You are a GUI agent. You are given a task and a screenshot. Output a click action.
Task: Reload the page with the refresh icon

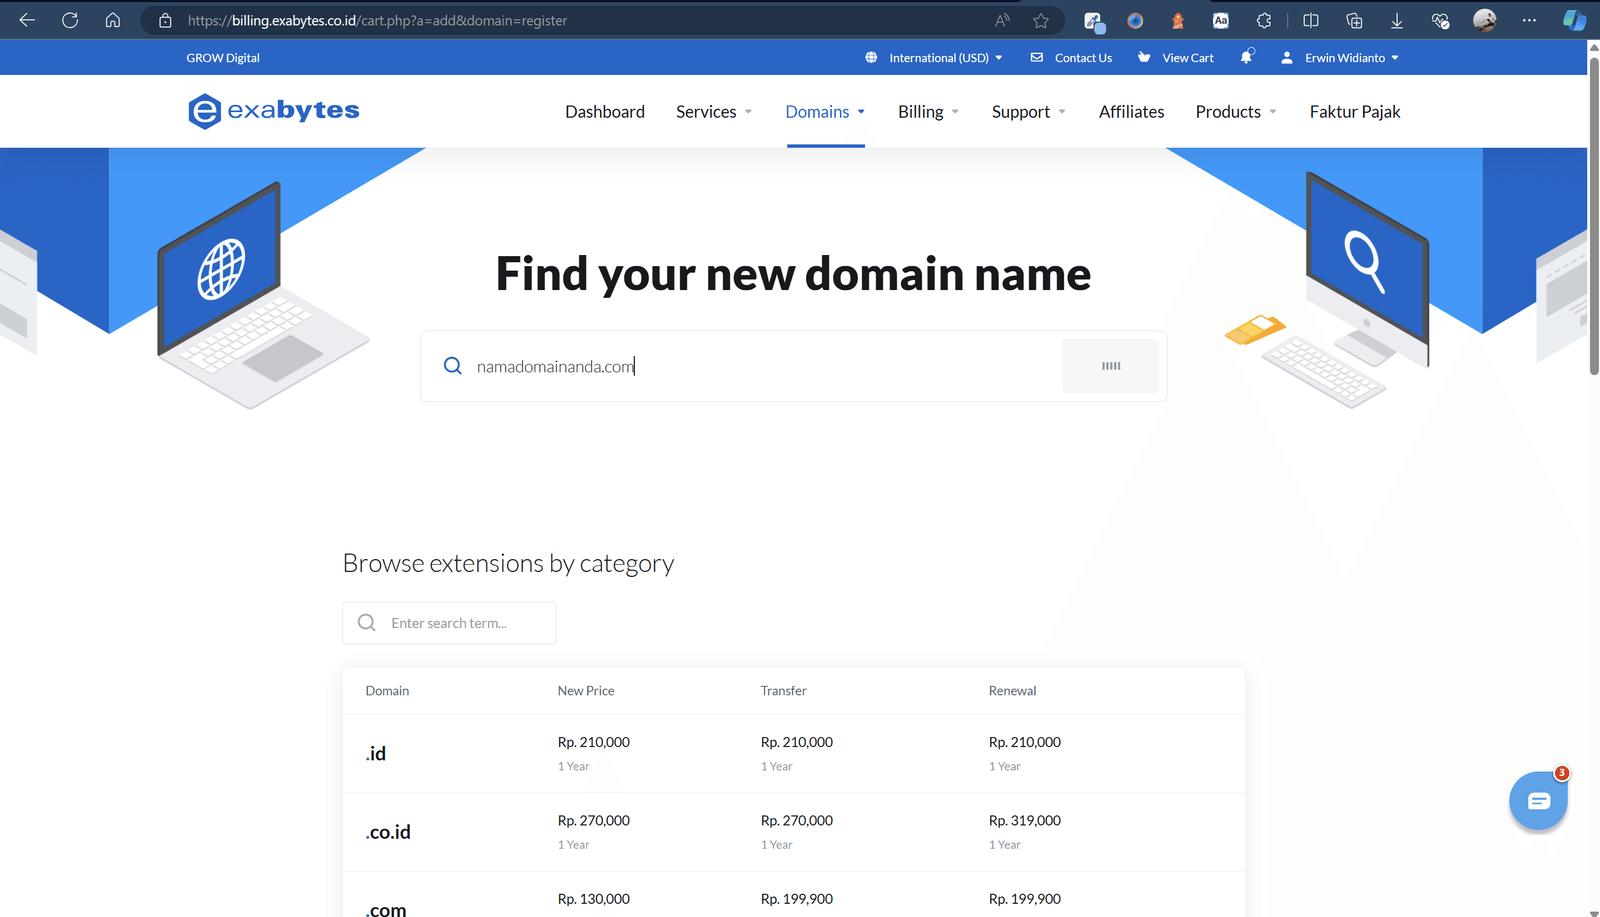(x=70, y=20)
